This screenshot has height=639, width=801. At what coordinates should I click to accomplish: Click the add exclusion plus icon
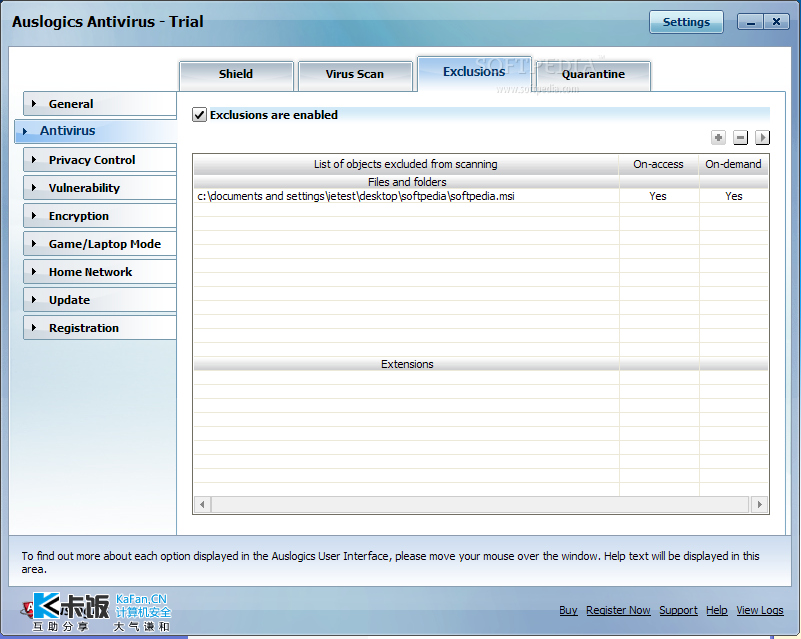[718, 137]
